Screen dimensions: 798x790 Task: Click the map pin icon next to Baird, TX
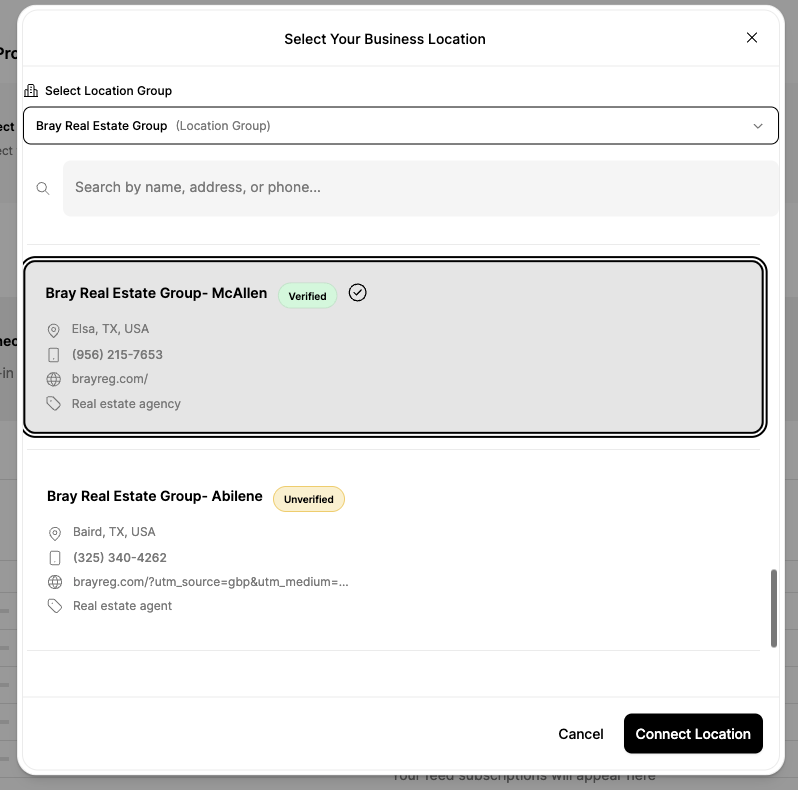(55, 533)
